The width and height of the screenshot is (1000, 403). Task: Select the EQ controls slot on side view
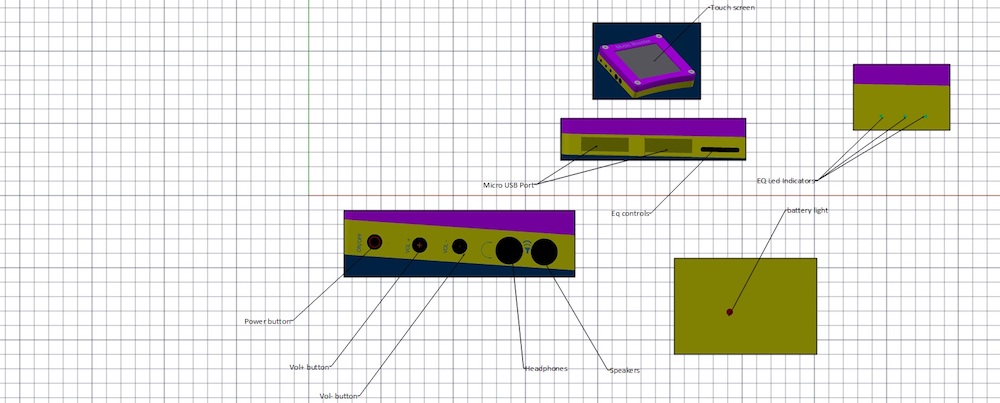tap(720, 150)
